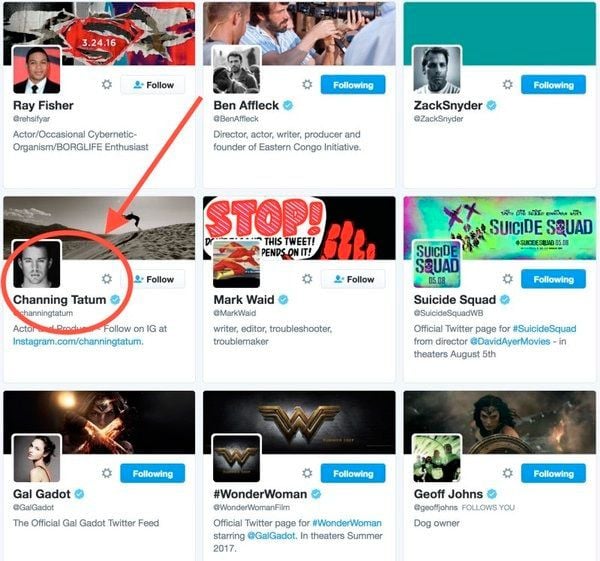Screen dimensions: 600x561
Task: Open gear menu on Geoff Johns card
Action: click(507, 473)
